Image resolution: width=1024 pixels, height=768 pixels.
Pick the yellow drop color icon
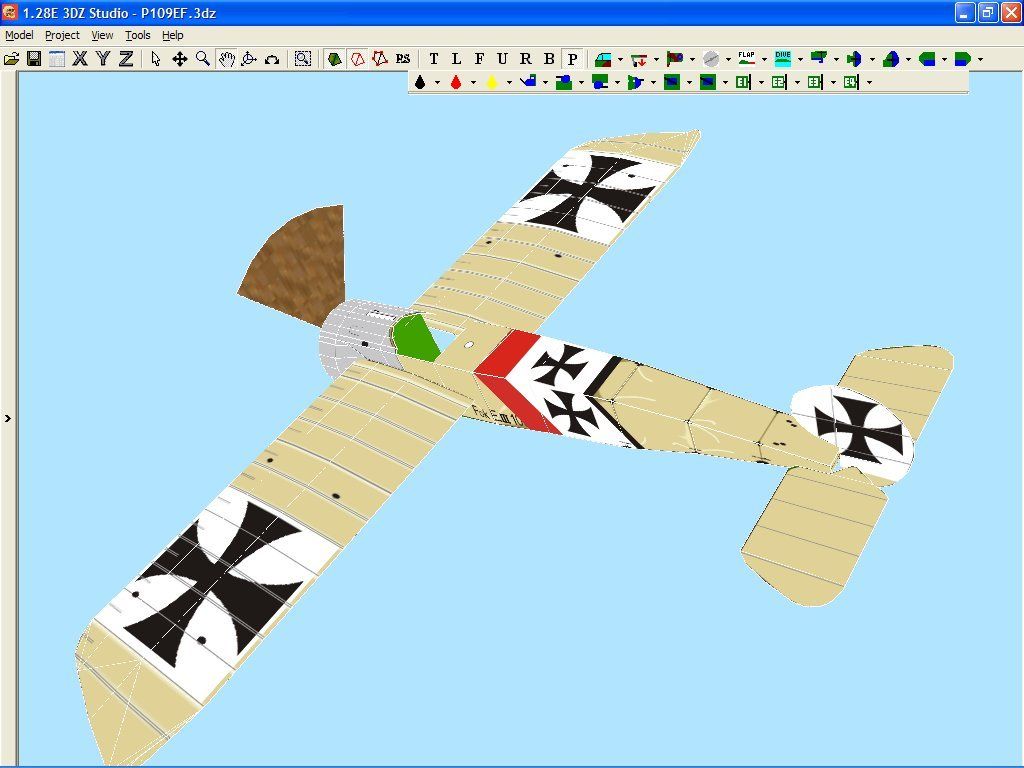tap(492, 82)
